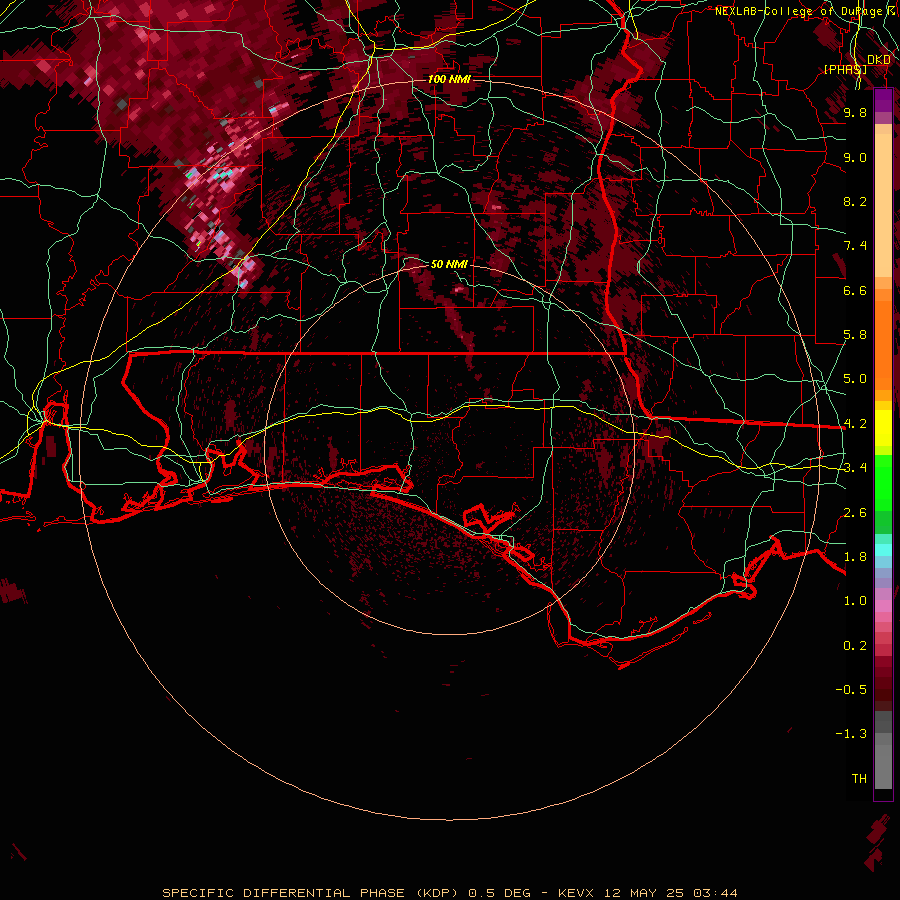Click the 0.5 DEG elevation text
This screenshot has height=900, width=900.
coord(499,893)
